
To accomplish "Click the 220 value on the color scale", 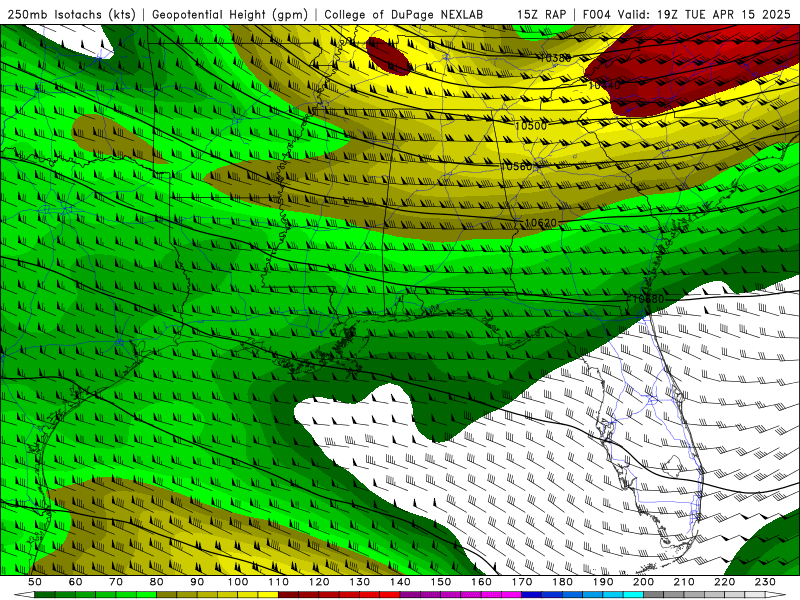I will 724,582.
